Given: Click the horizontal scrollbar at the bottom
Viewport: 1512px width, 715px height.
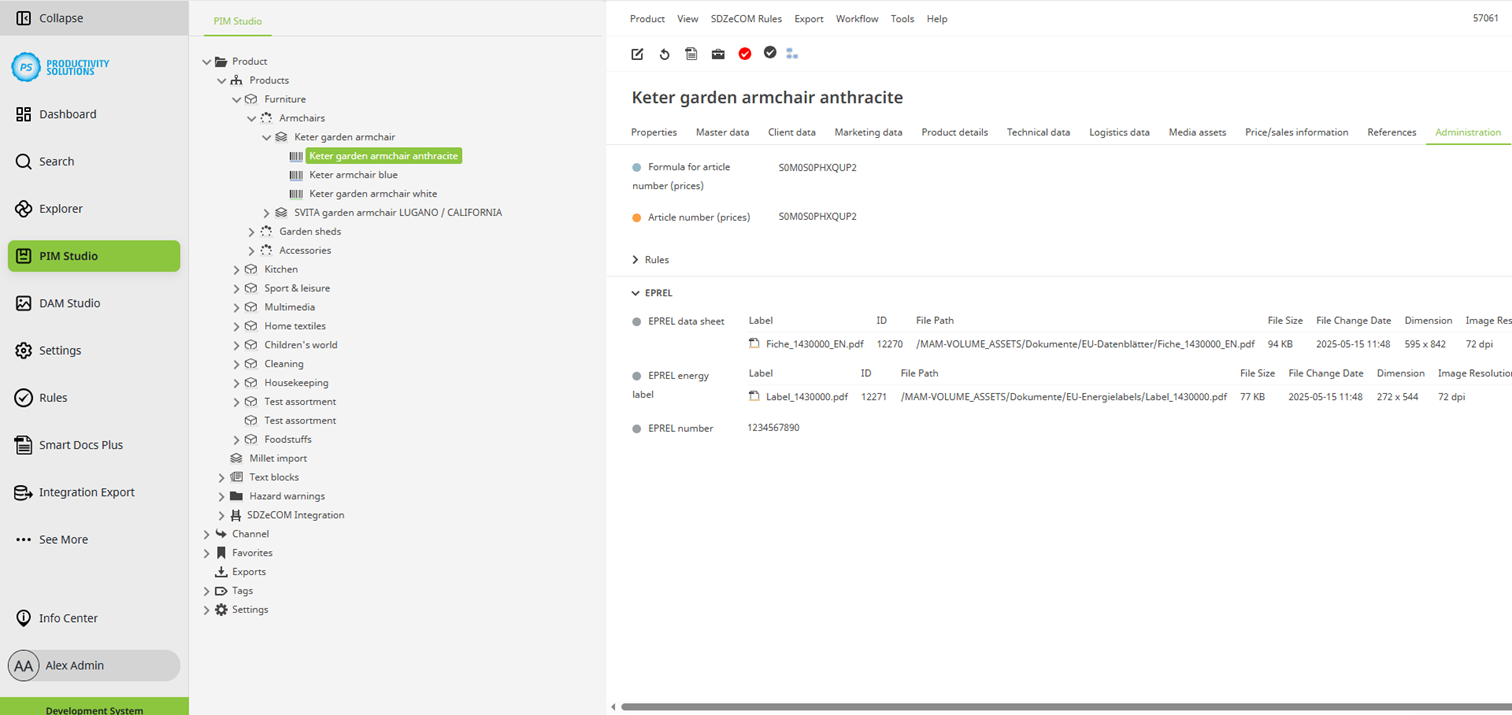Looking at the screenshot, I should 1000,705.
